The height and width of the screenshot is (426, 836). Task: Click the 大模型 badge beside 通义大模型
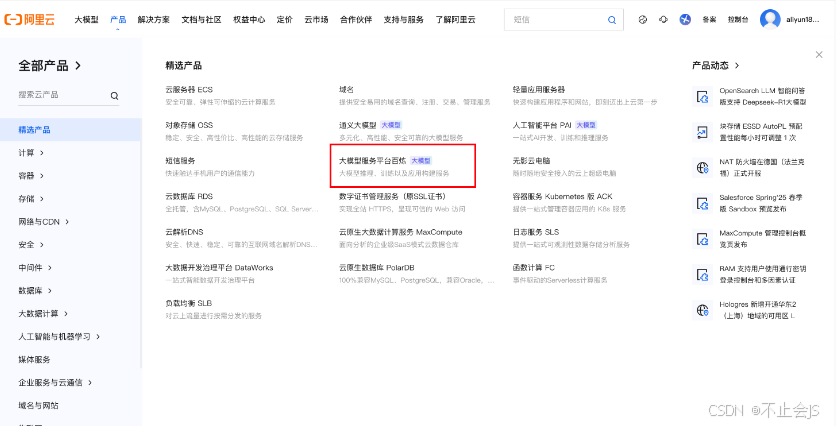(x=391, y=125)
